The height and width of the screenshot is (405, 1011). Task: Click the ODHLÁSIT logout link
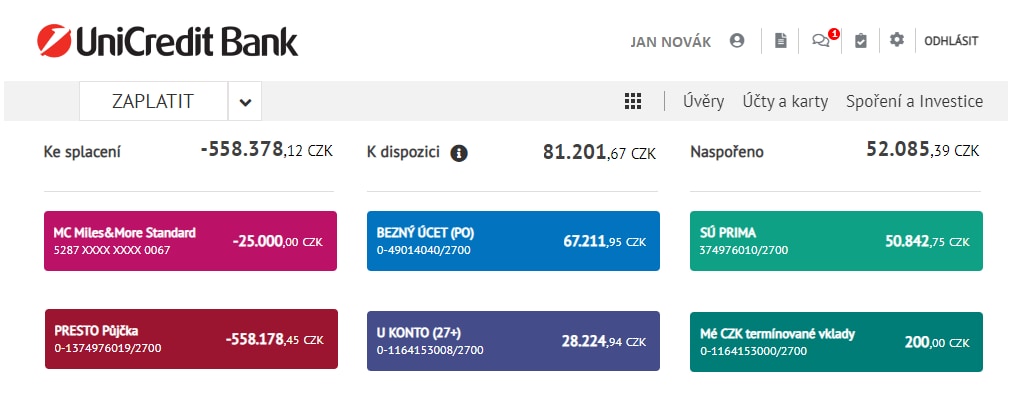coord(950,41)
